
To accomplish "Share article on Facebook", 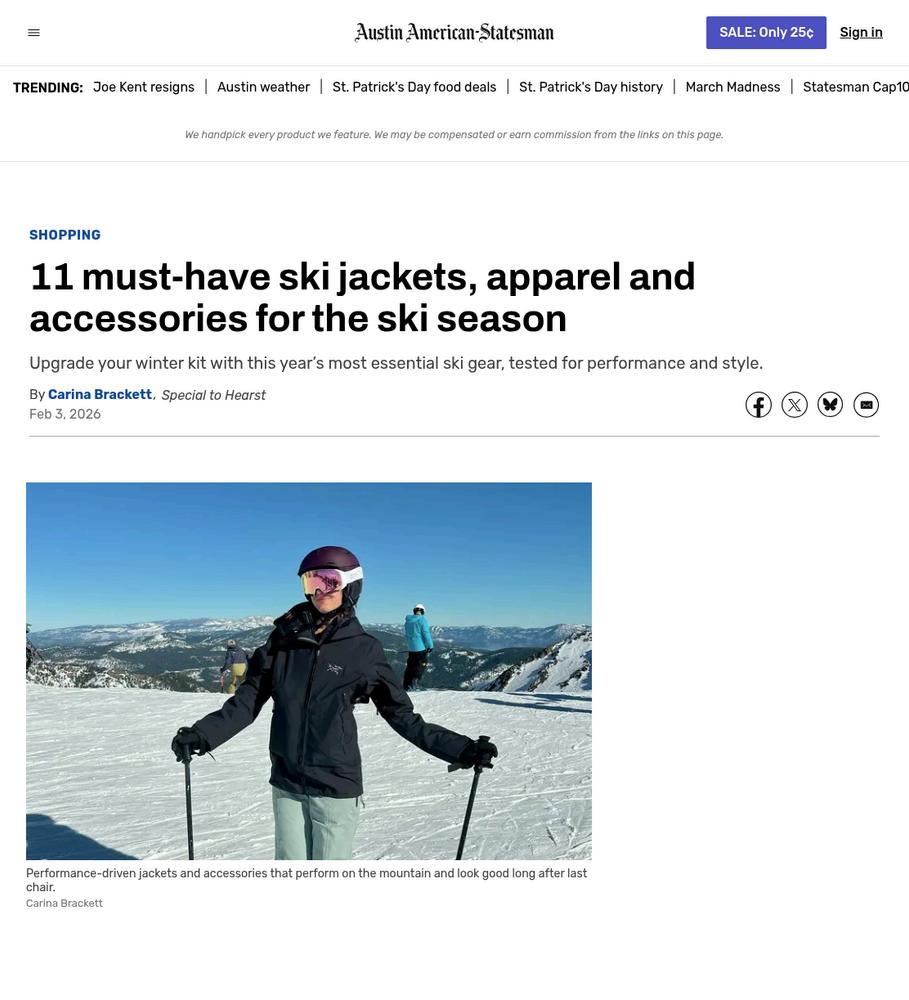I will [x=758, y=405].
